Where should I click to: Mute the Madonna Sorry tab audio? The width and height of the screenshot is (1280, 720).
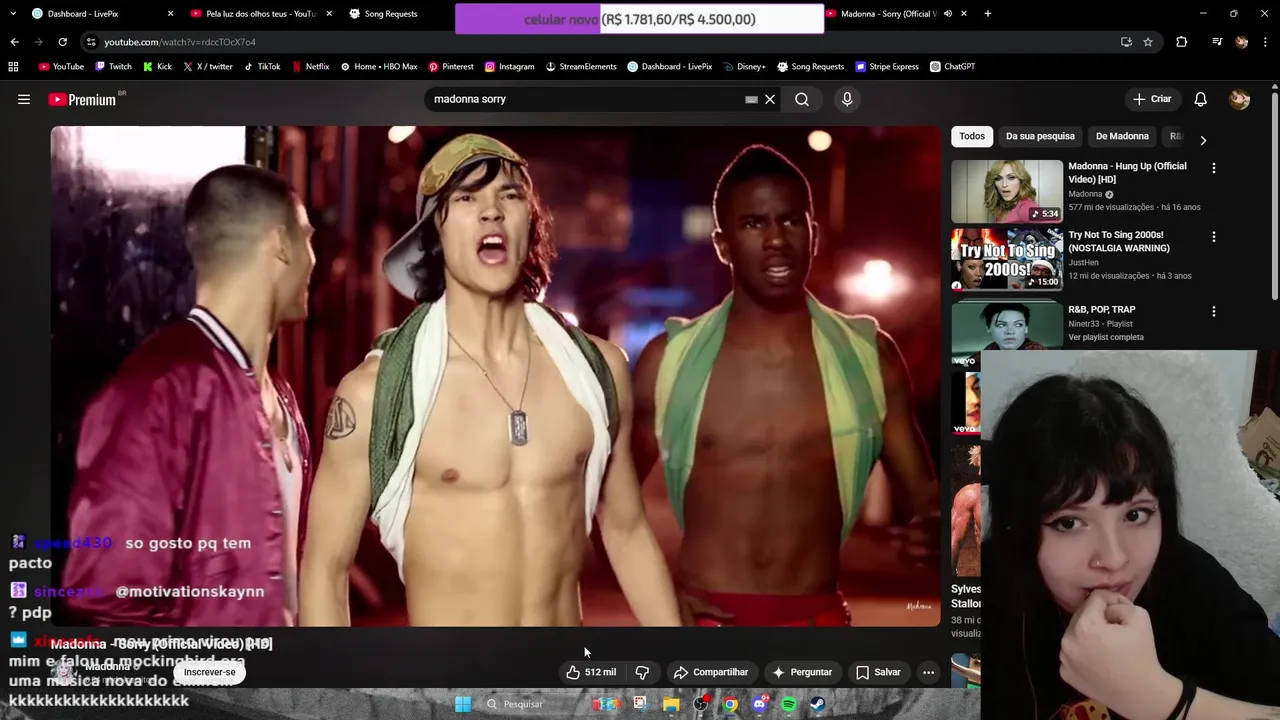coord(948,14)
